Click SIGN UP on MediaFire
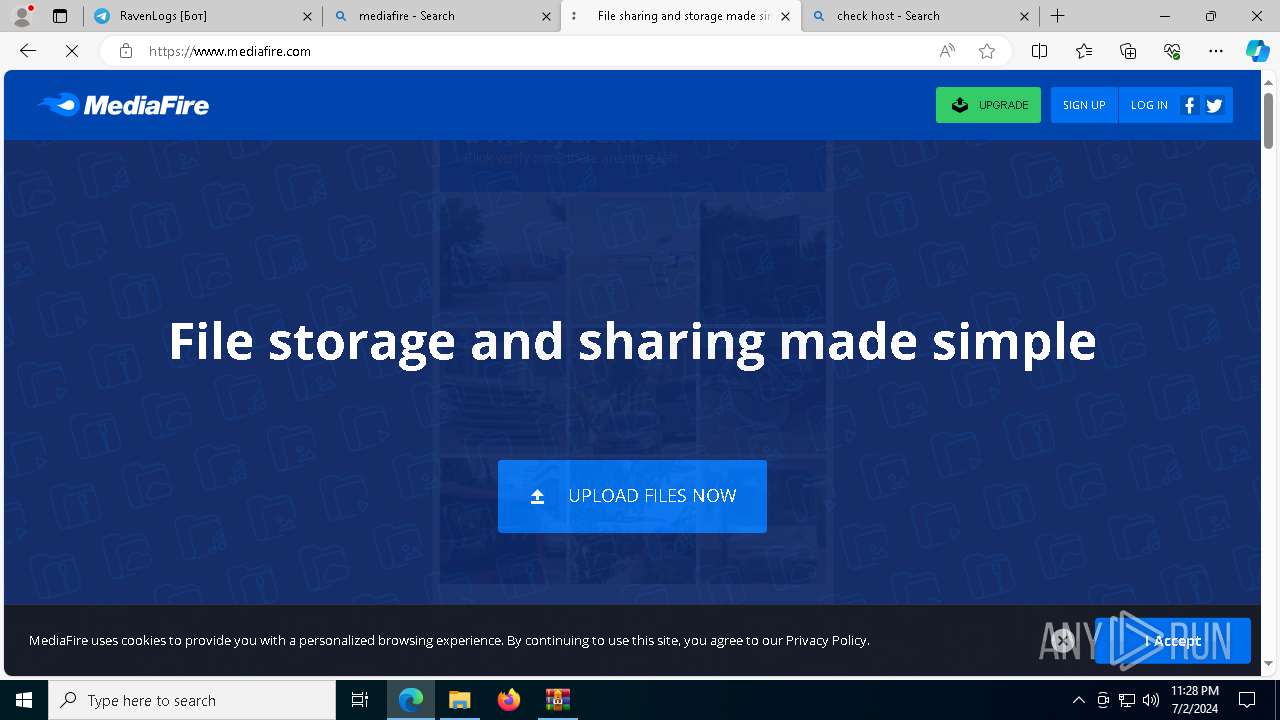 coord(1084,105)
